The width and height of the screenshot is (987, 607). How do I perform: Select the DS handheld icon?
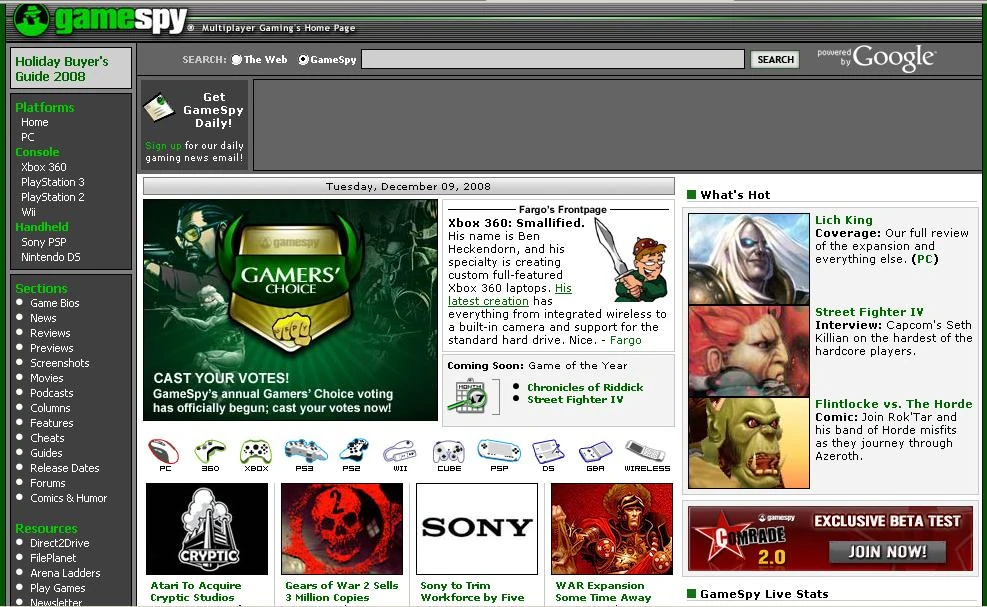(x=546, y=450)
